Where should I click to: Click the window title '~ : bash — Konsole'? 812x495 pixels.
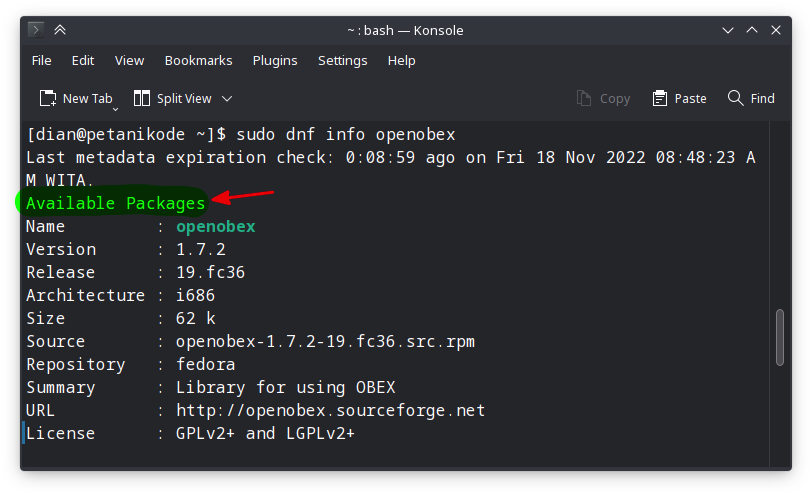click(405, 31)
